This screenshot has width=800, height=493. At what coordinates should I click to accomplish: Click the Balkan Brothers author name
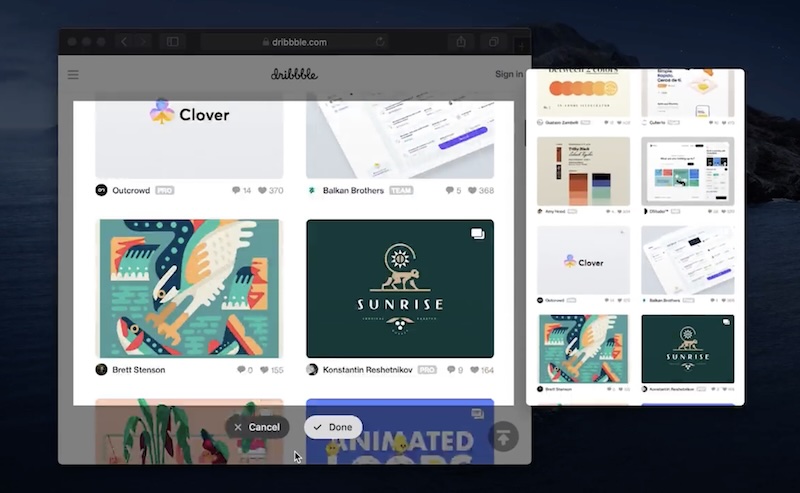pos(353,190)
